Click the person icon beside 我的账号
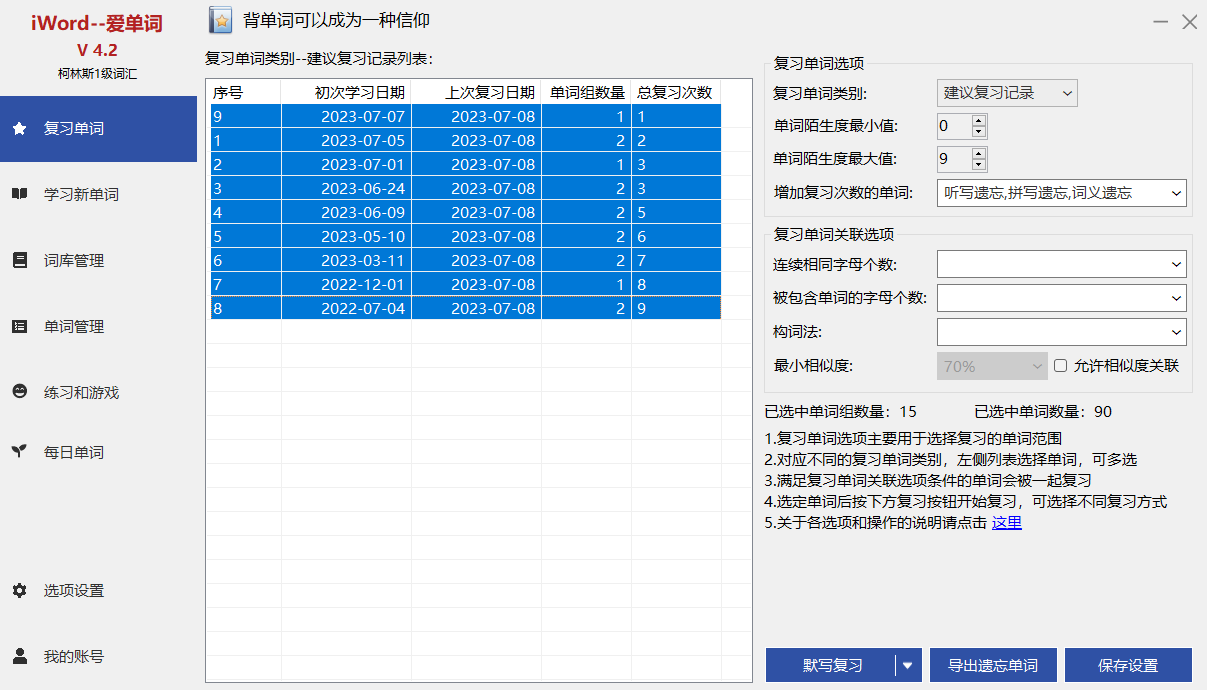Viewport: 1207px width, 690px height. pos(19,657)
